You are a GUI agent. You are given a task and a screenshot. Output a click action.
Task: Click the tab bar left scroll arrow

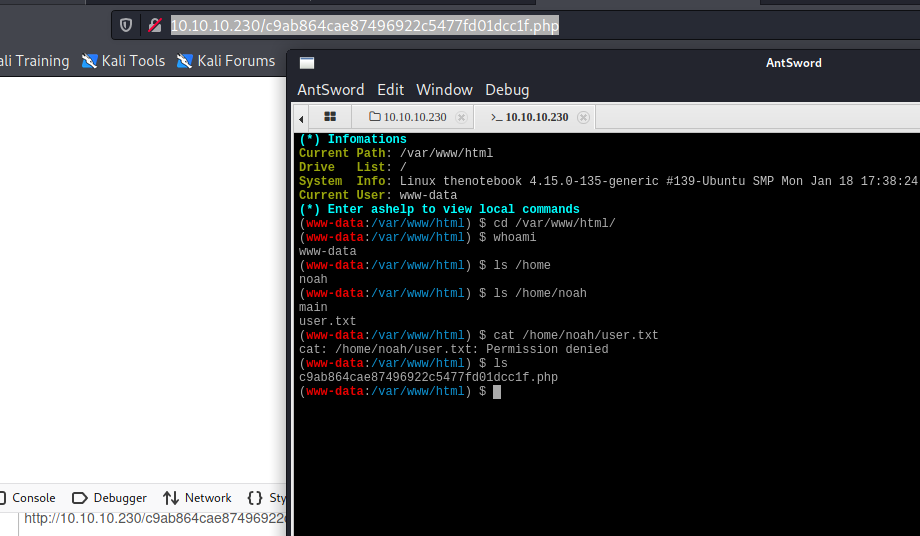(301, 118)
